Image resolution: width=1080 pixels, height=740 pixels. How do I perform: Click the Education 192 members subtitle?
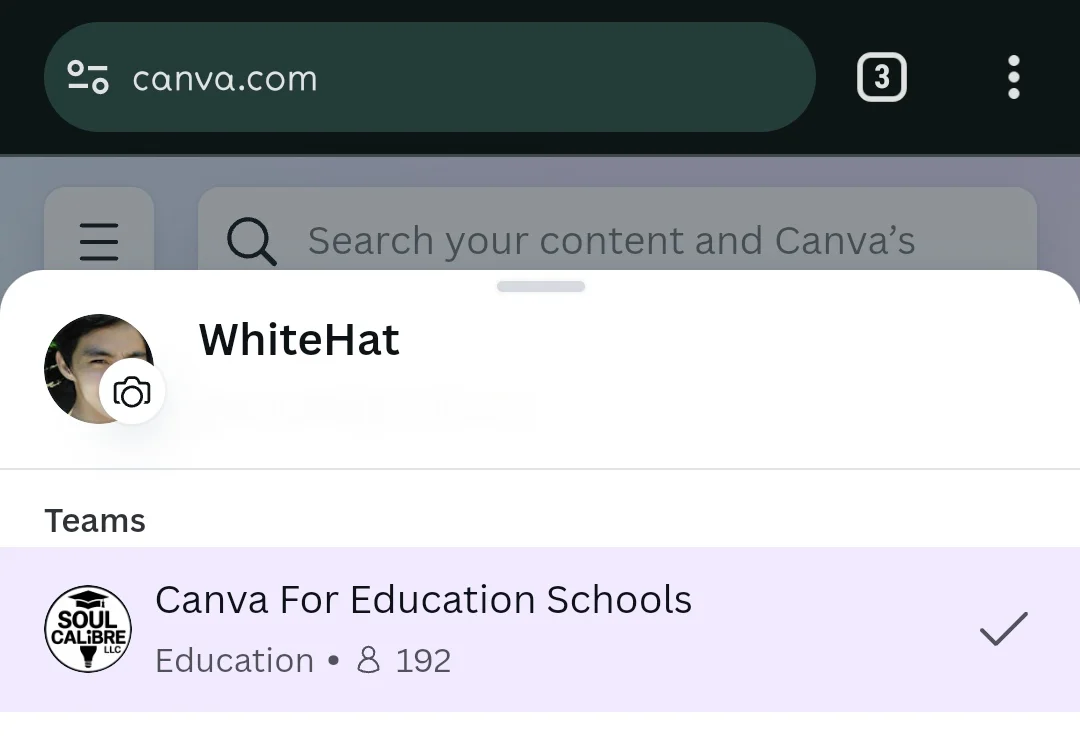pyautogui.click(x=303, y=661)
